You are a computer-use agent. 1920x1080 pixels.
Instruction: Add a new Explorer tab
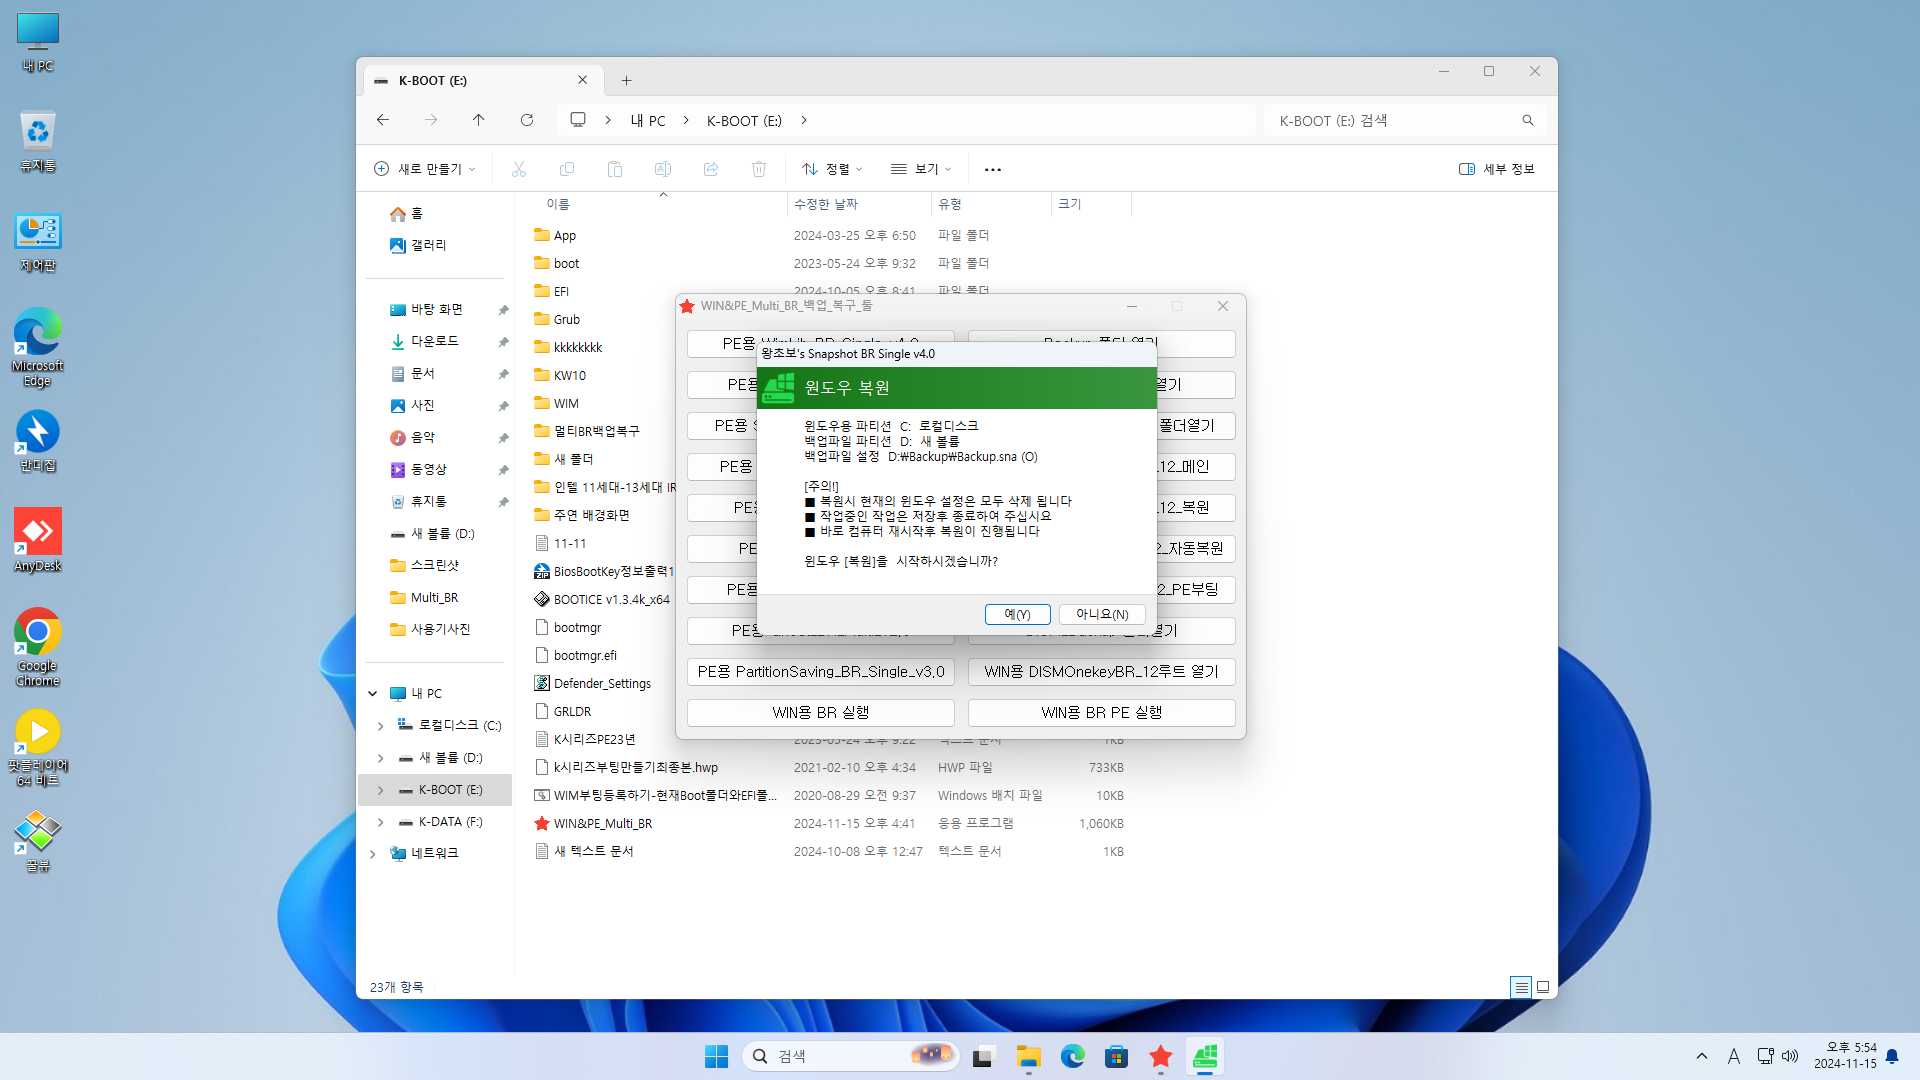(x=626, y=80)
